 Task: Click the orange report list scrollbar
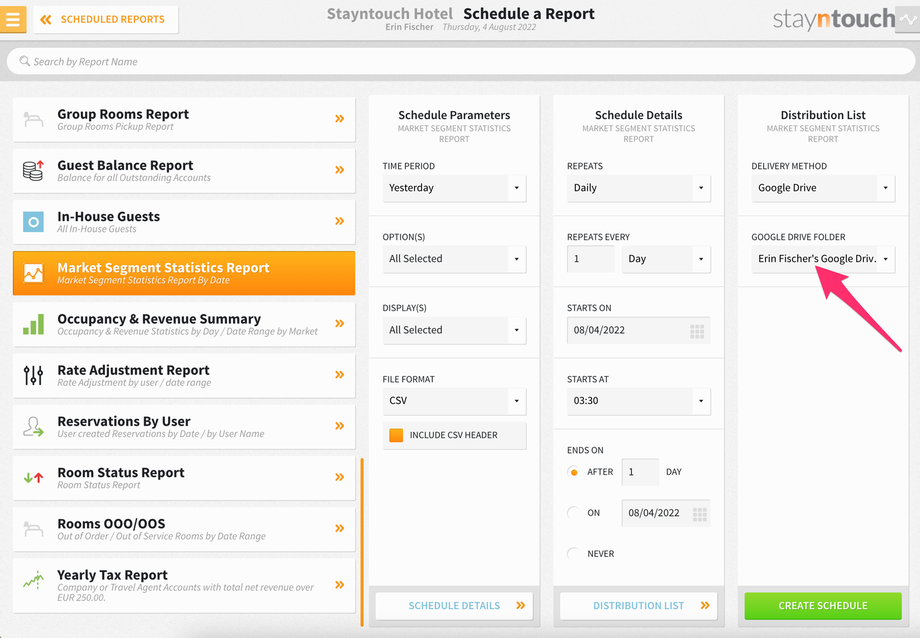362,542
